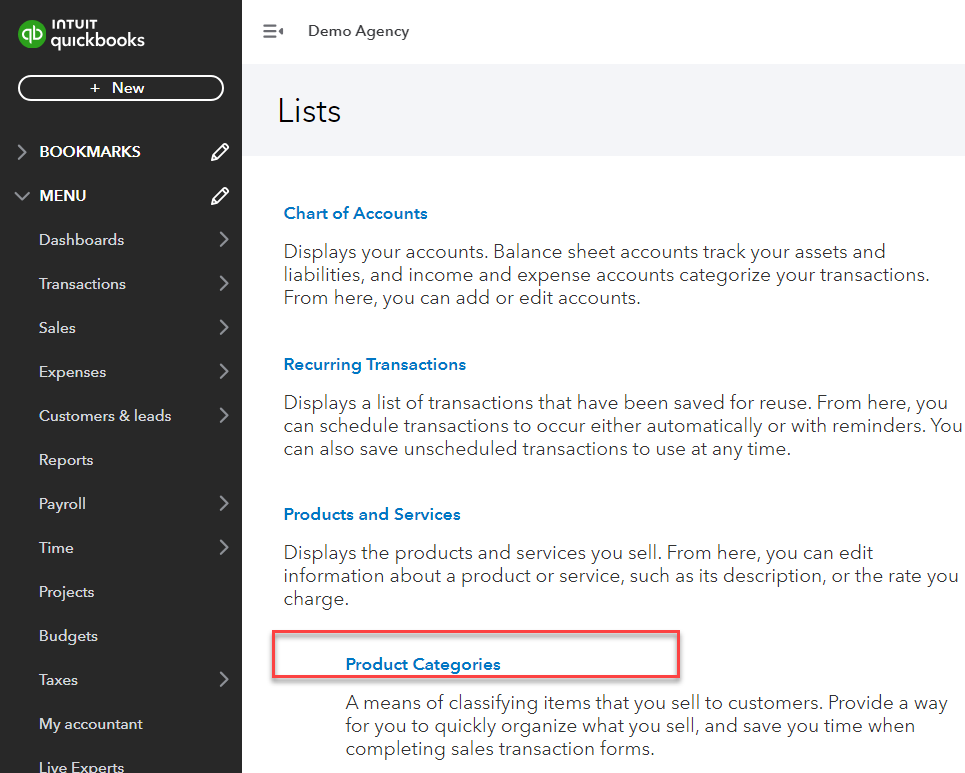The height and width of the screenshot is (773, 965).
Task: Click the QuickBooks logo icon
Action: 31,33
